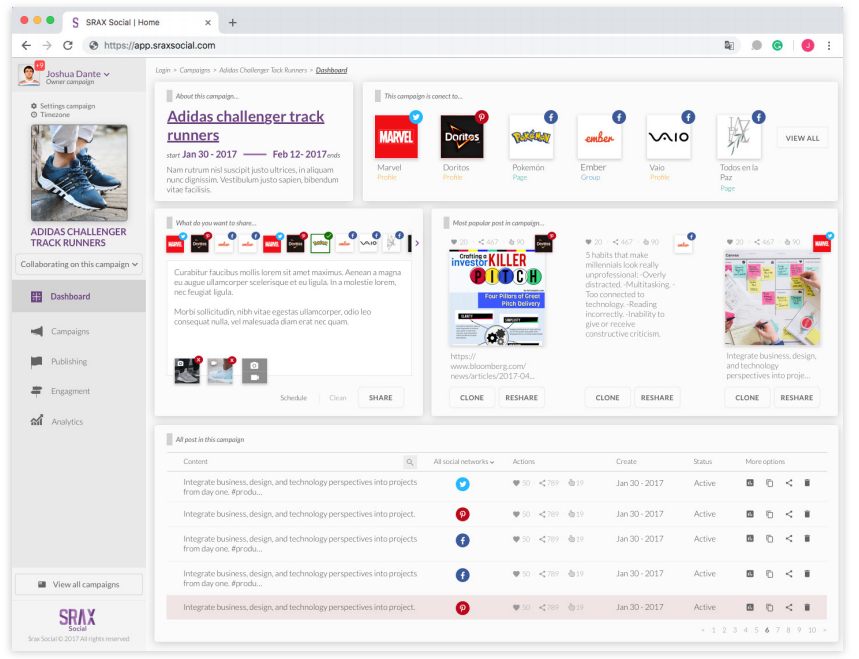The height and width of the screenshot is (659, 859).
Task: Open the Adidas challenger track runners title link
Action: [x=246, y=125]
